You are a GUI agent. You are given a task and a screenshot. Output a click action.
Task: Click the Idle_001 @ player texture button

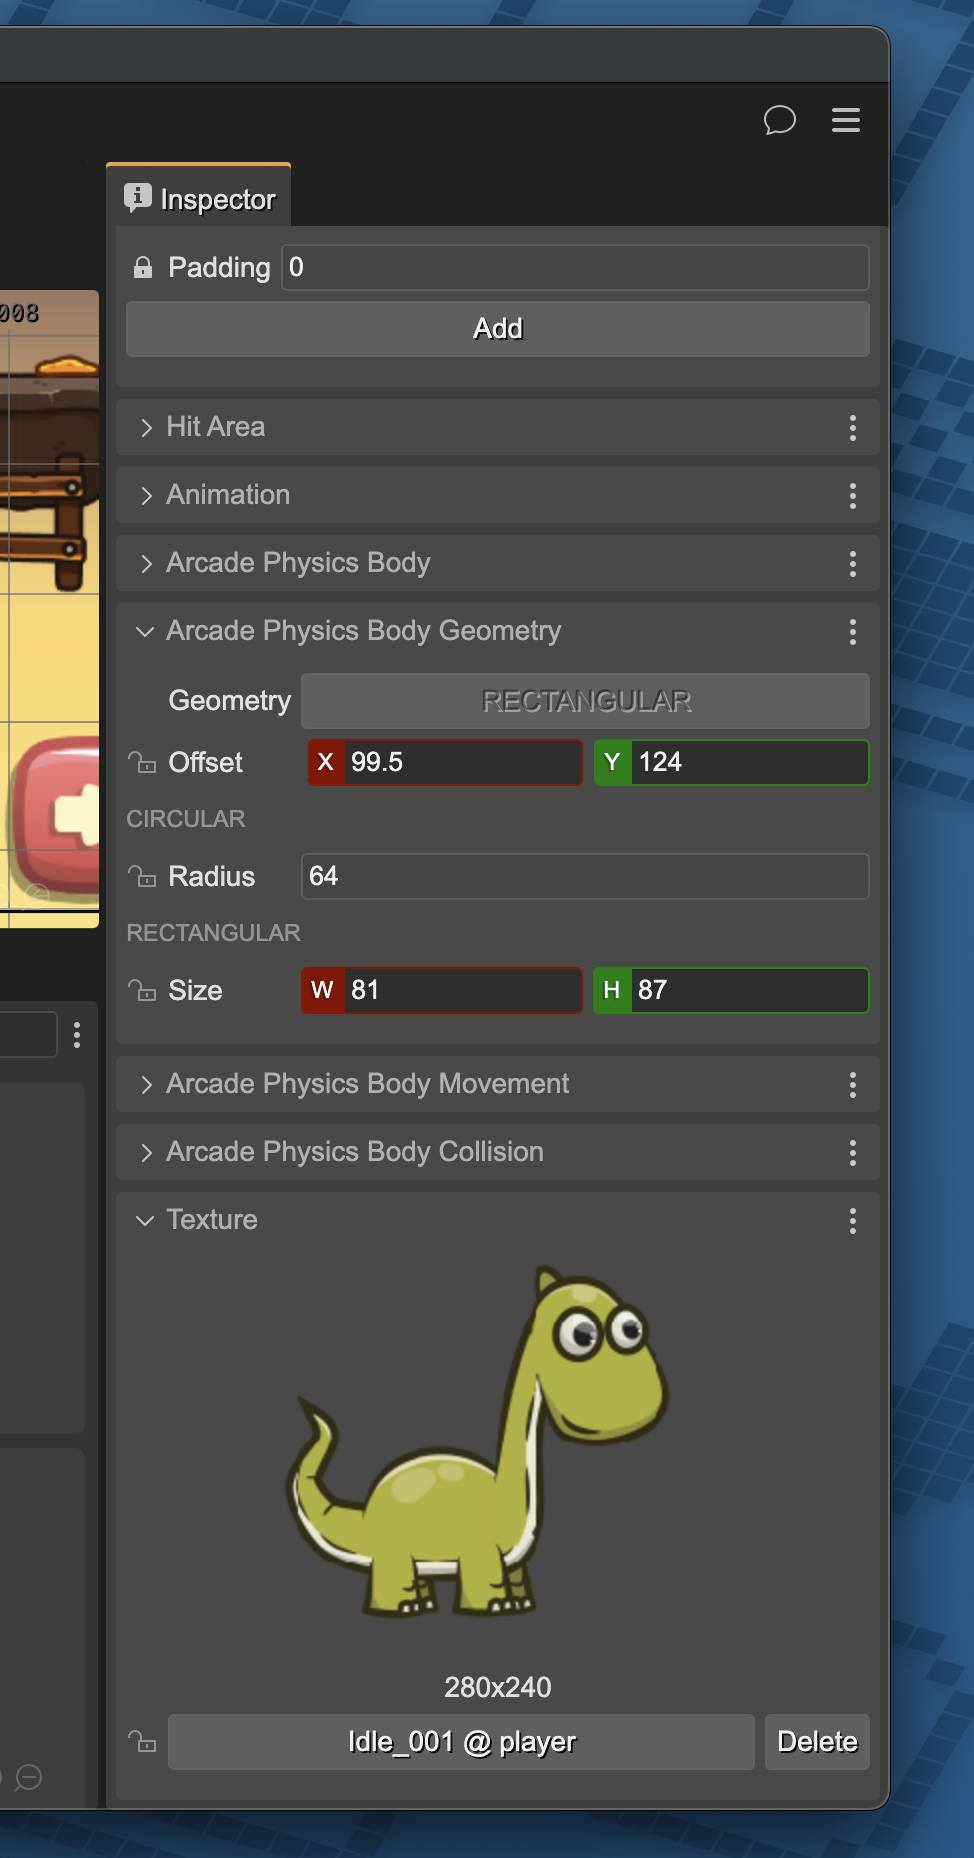(x=461, y=1742)
